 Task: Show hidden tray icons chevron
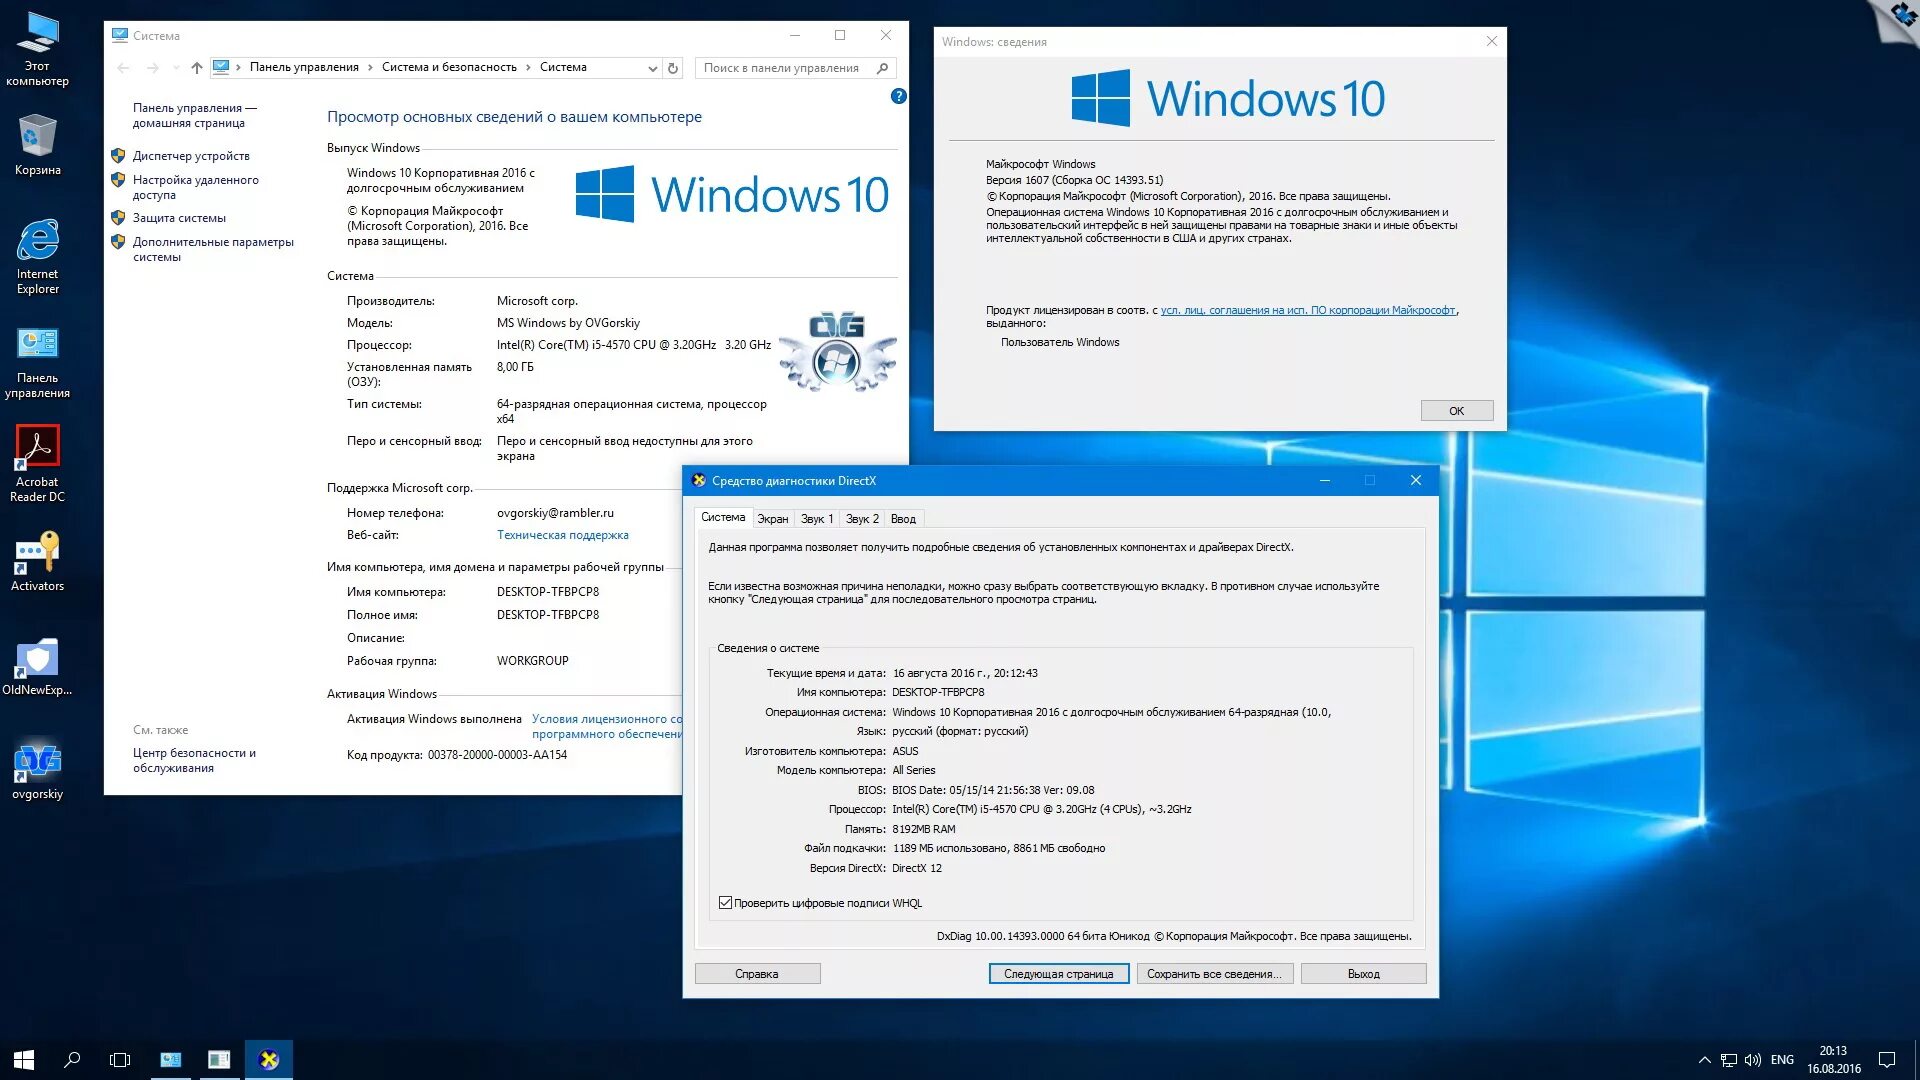click(x=1704, y=1060)
